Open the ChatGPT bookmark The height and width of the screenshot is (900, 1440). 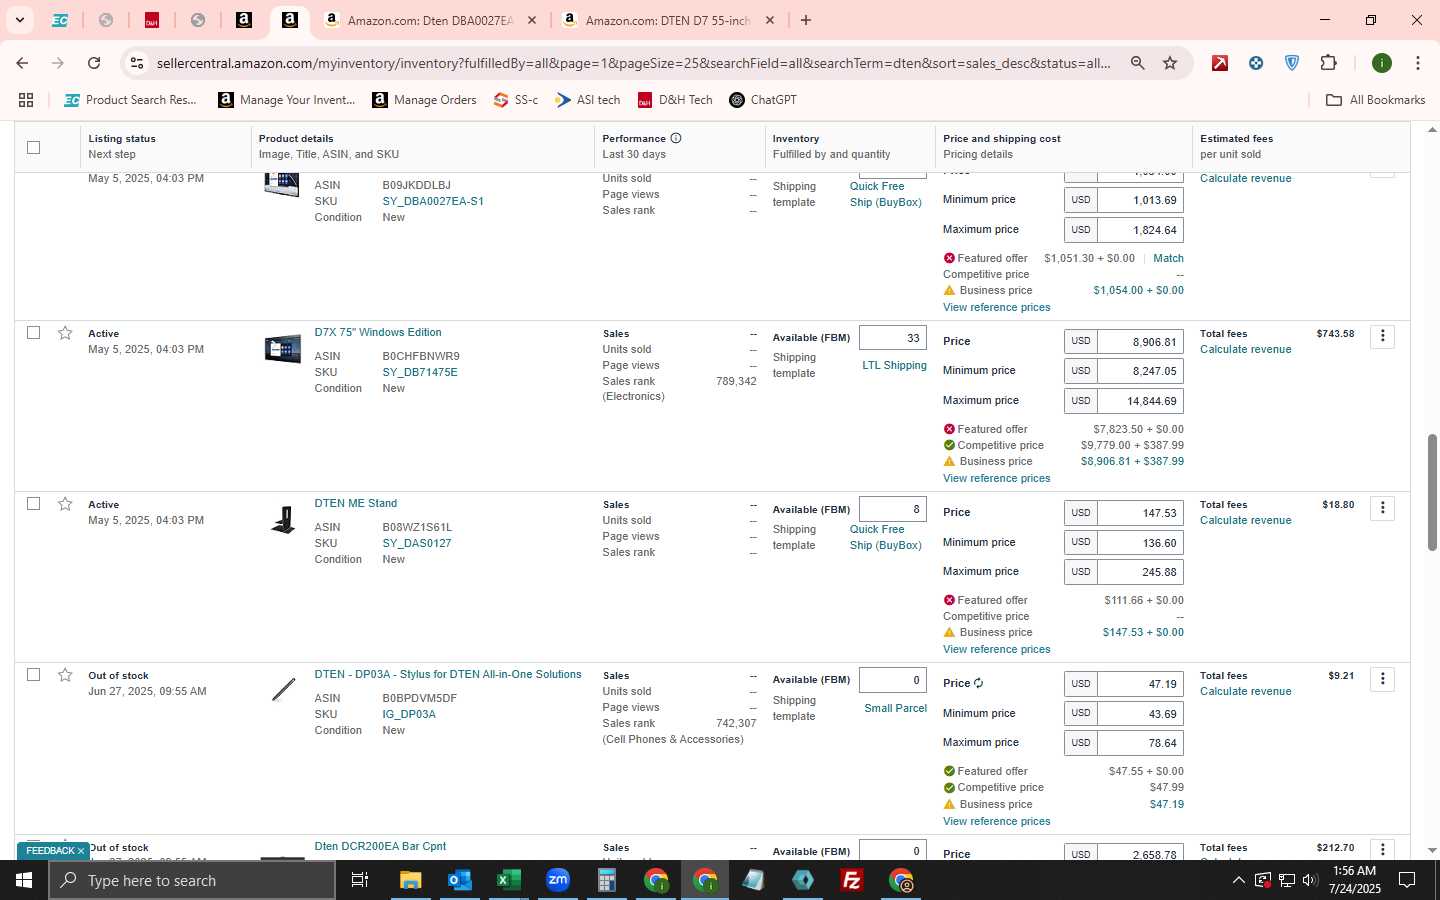pos(763,100)
